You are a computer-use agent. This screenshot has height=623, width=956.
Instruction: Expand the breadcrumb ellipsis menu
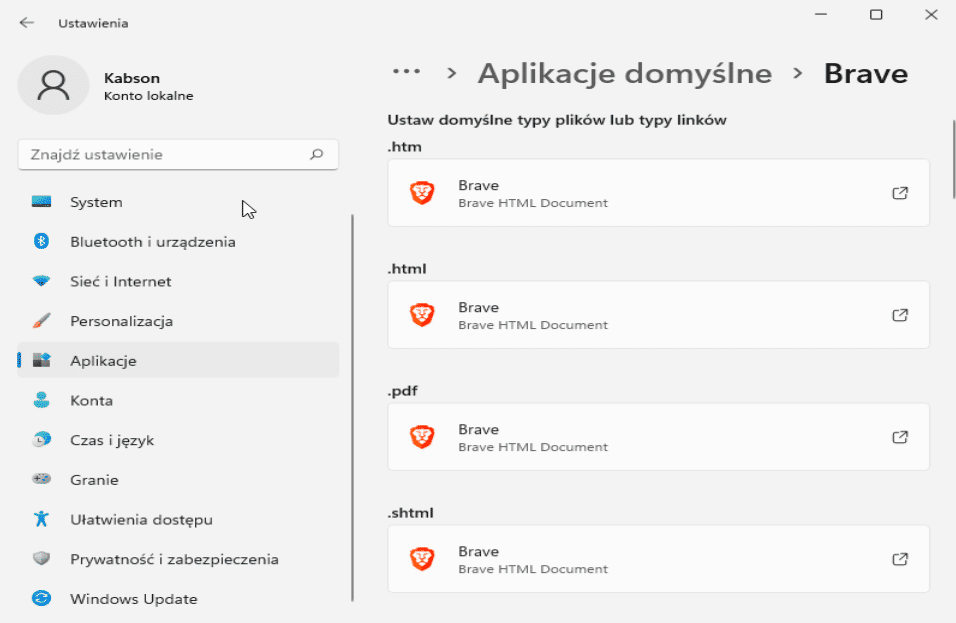click(x=407, y=72)
